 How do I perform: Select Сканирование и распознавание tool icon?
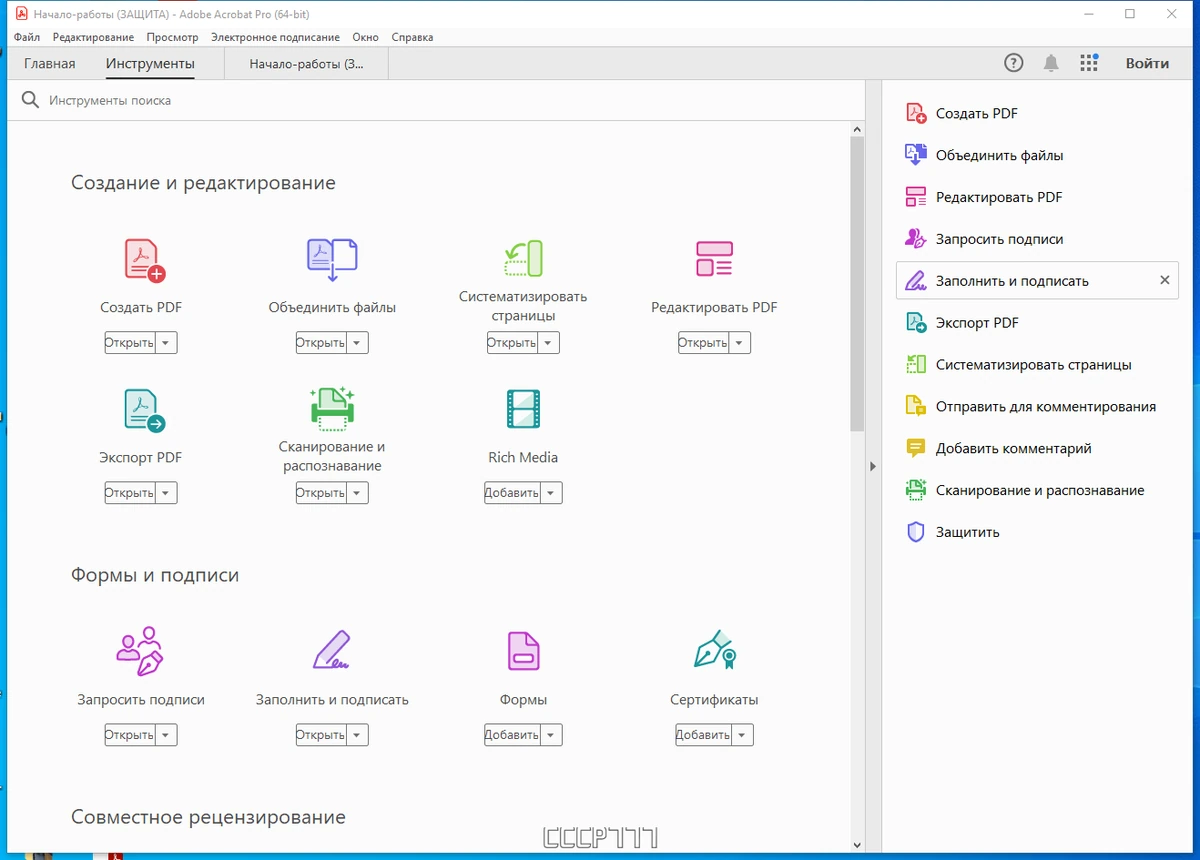332,408
